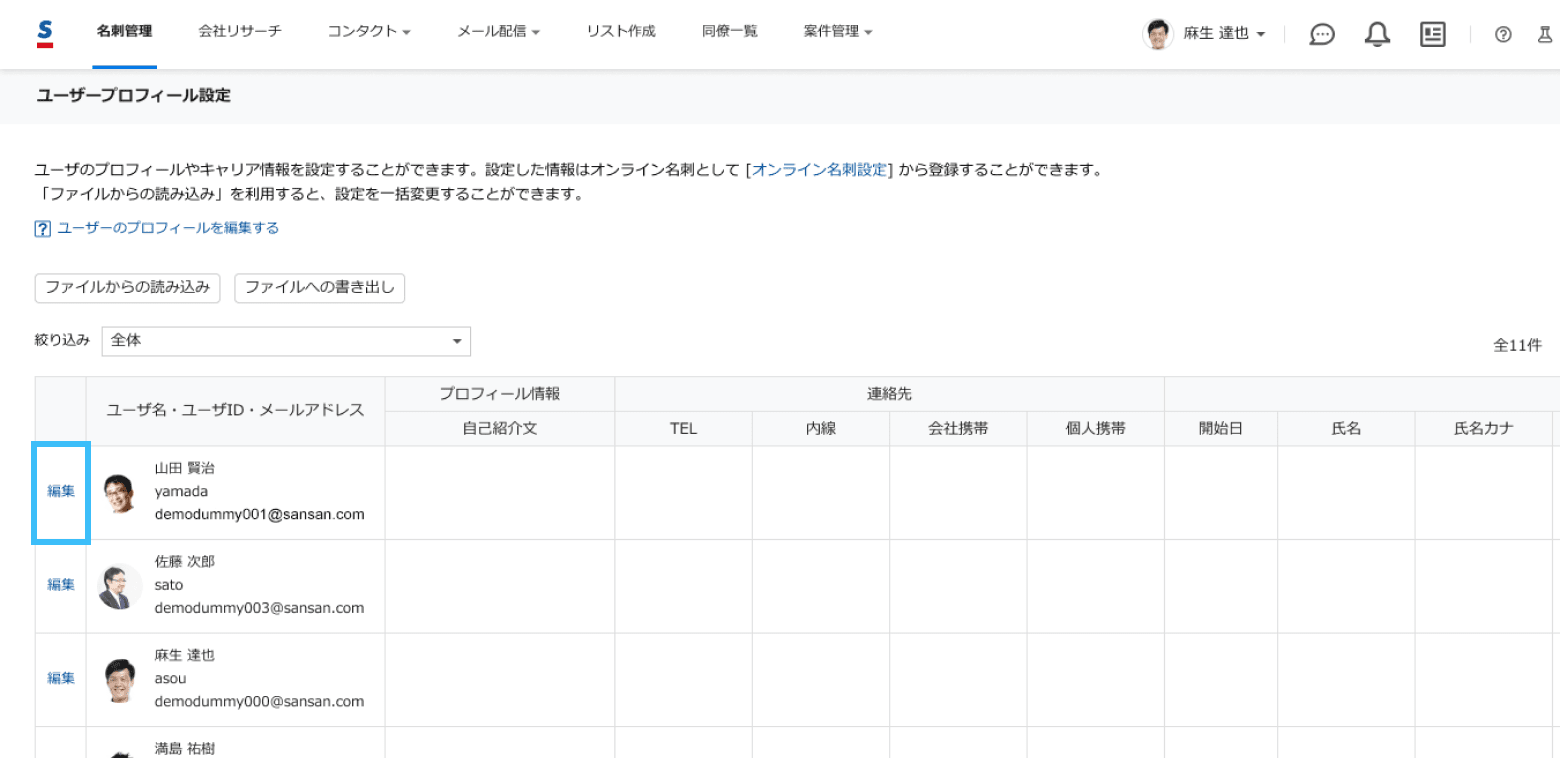Expand the コンタクト menu
The image size is (1560, 758).
pyautogui.click(x=369, y=32)
